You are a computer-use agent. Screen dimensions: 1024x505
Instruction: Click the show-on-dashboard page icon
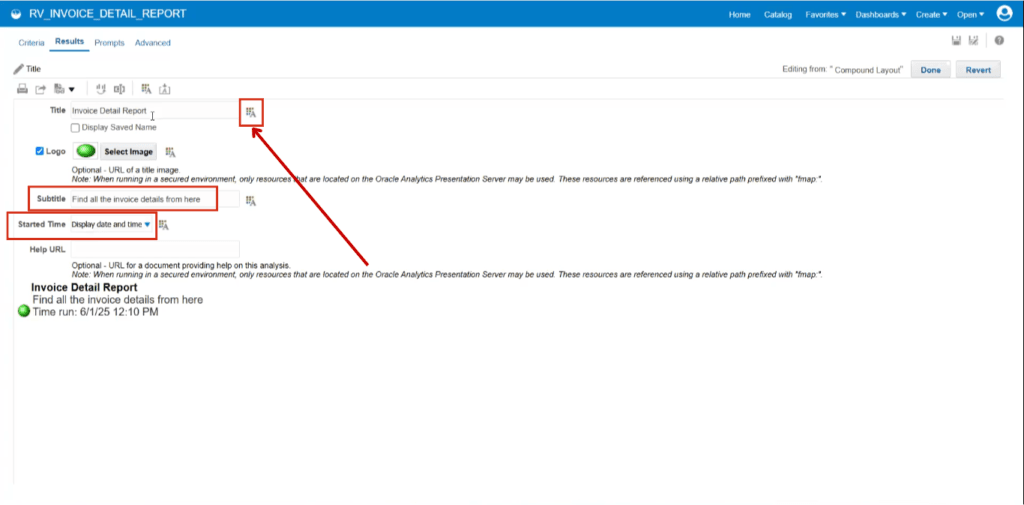tap(59, 89)
